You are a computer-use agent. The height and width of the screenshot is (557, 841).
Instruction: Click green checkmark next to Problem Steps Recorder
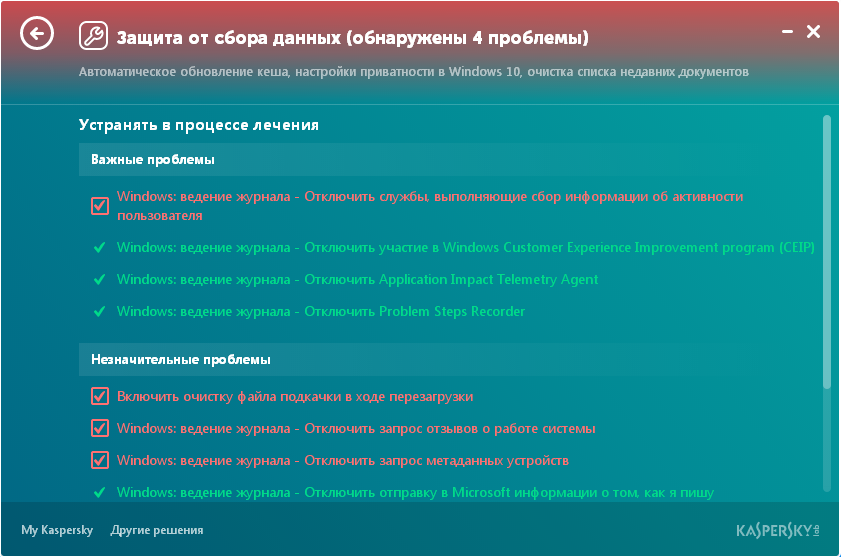pyautogui.click(x=99, y=311)
